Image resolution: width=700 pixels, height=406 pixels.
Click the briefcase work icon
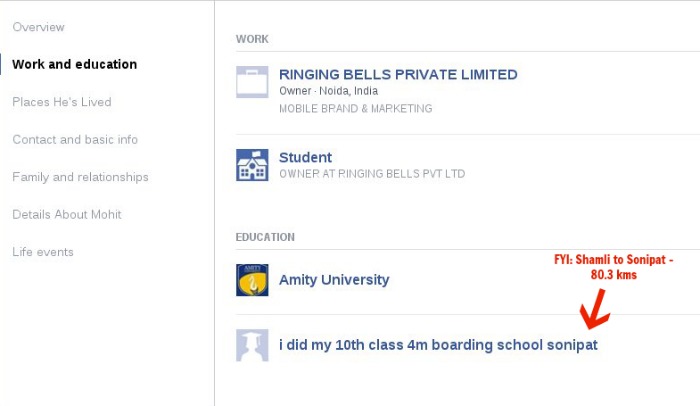(252, 82)
